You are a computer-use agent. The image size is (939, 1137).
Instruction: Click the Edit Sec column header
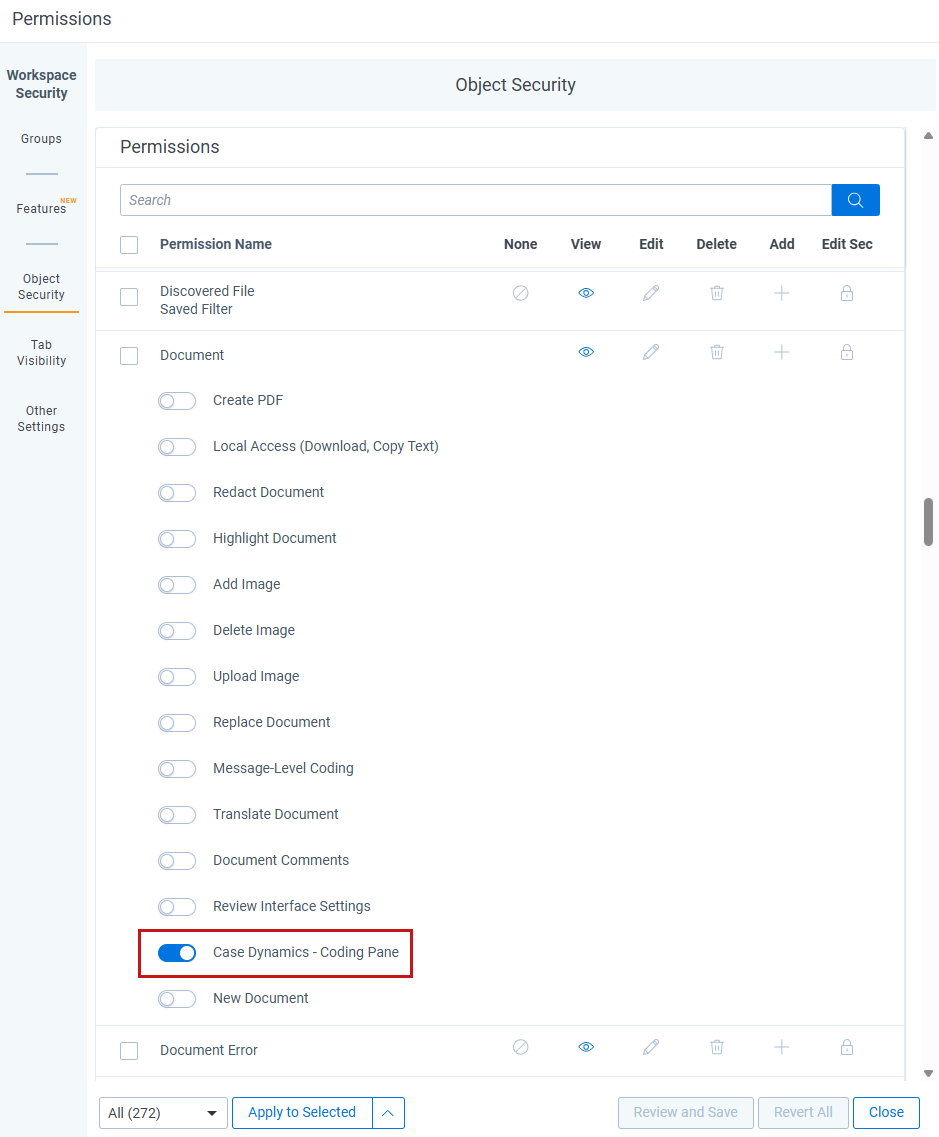click(x=847, y=244)
